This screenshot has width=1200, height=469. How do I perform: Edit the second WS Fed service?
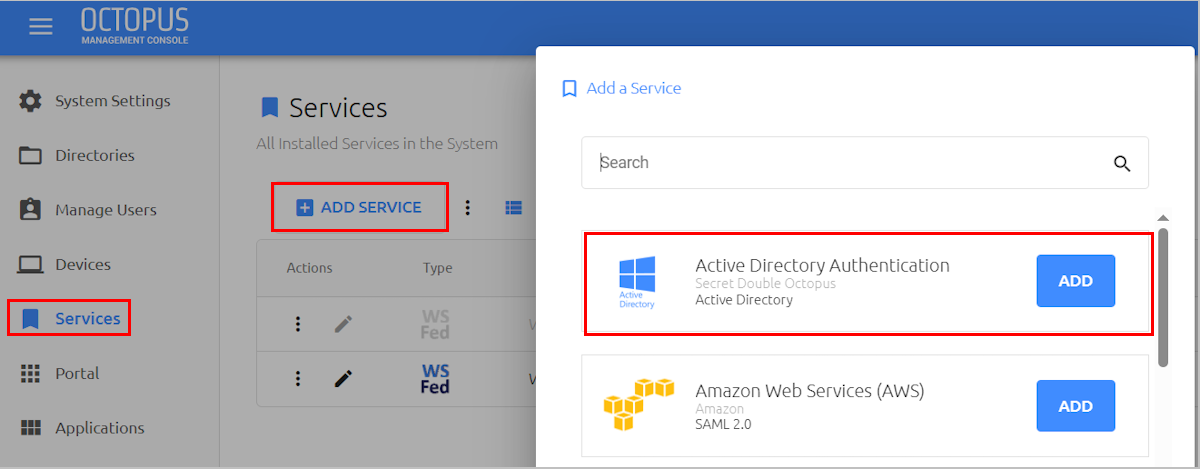pyautogui.click(x=343, y=378)
